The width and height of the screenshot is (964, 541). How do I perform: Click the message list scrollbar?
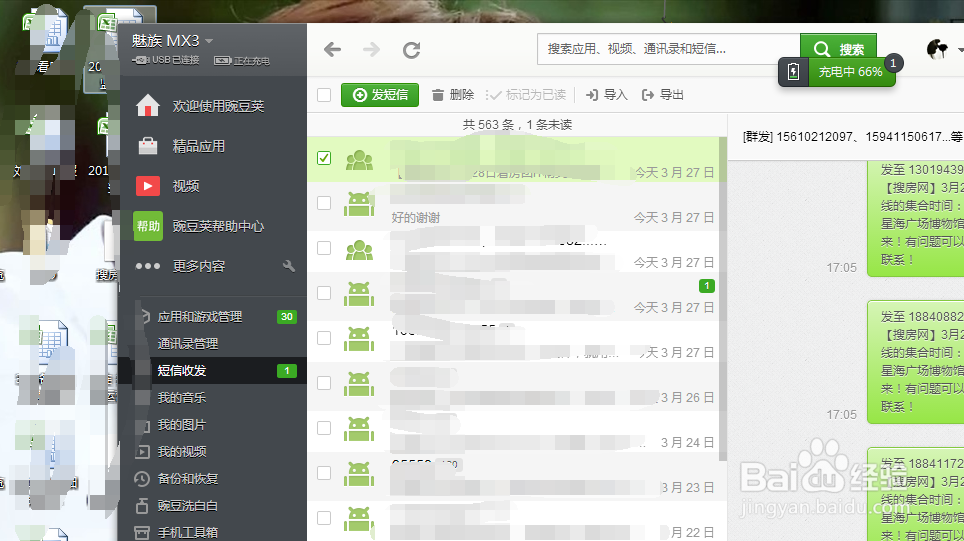click(723, 298)
